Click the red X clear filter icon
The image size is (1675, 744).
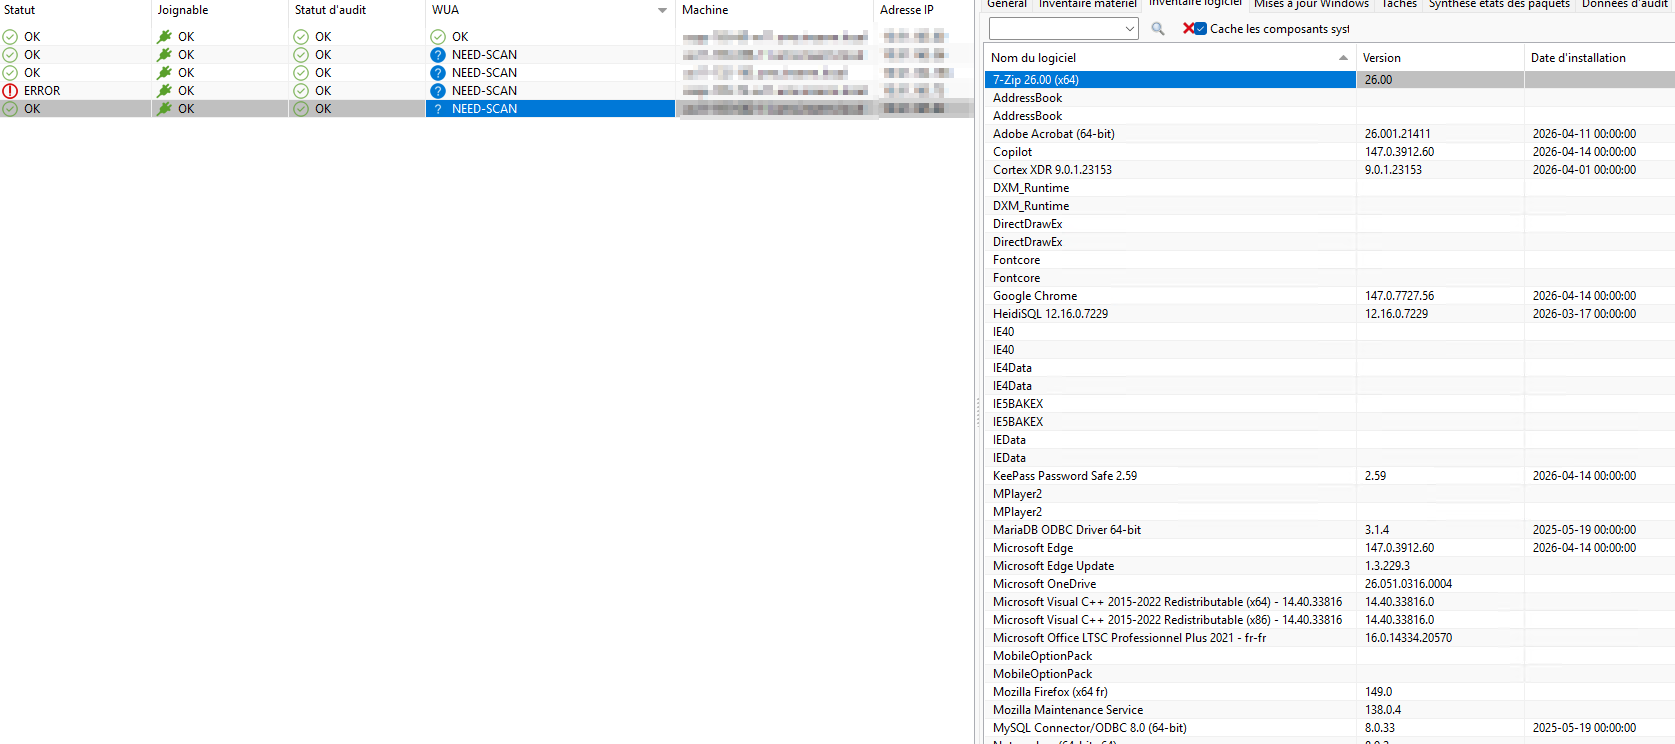[1188, 29]
